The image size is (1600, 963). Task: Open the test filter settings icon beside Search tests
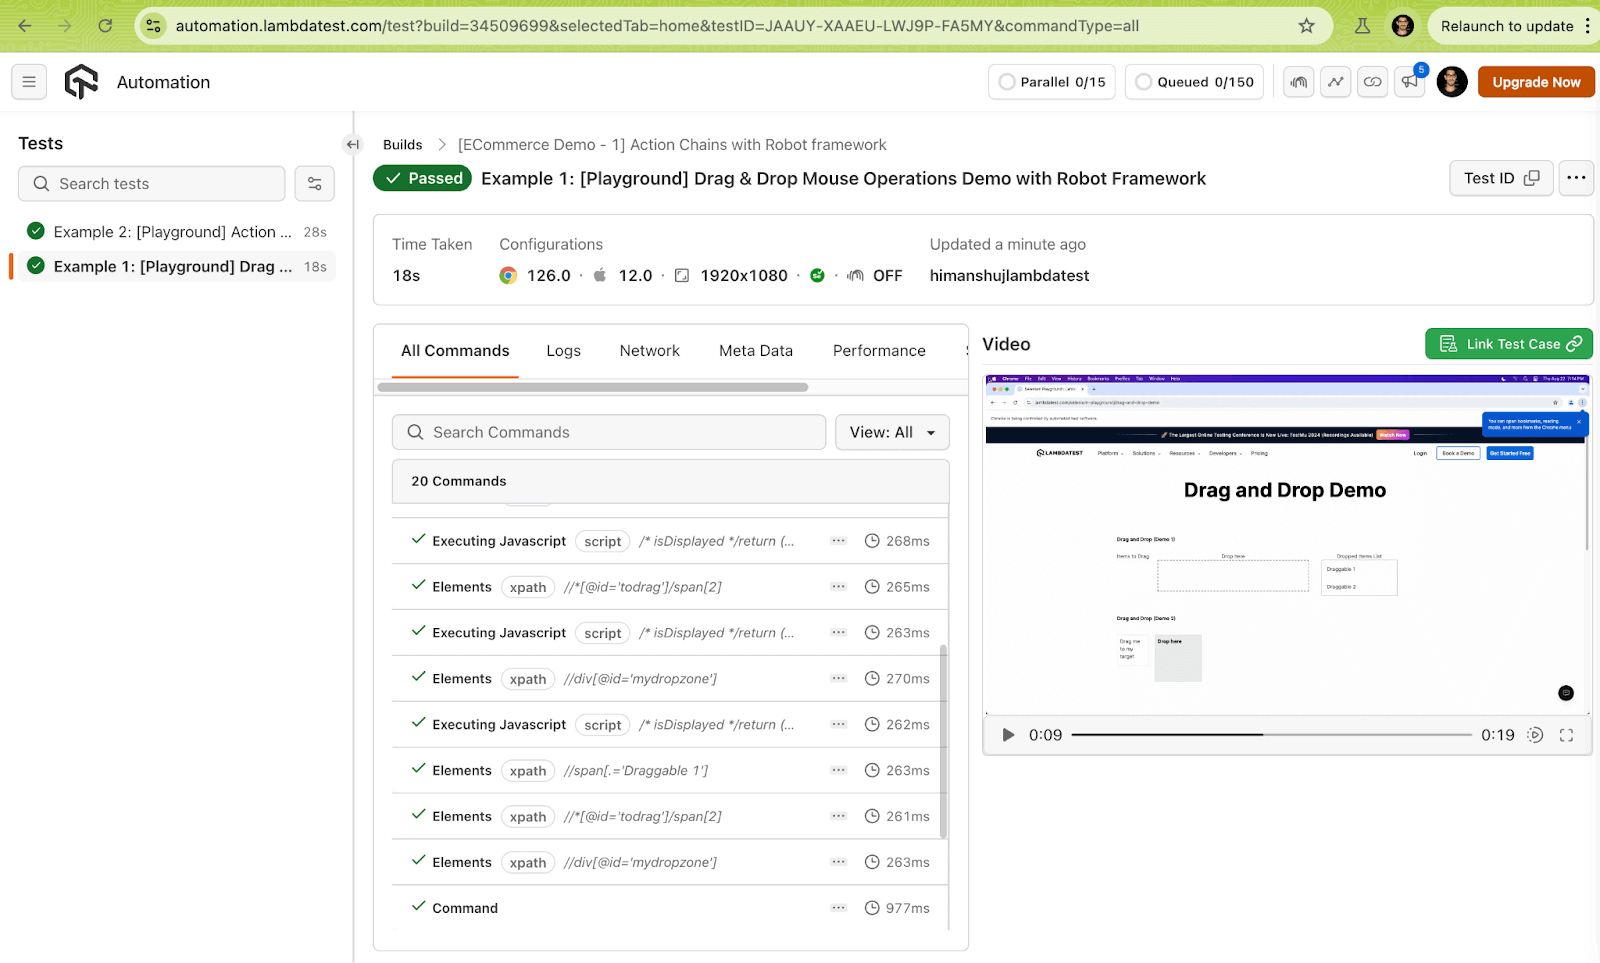pos(314,183)
